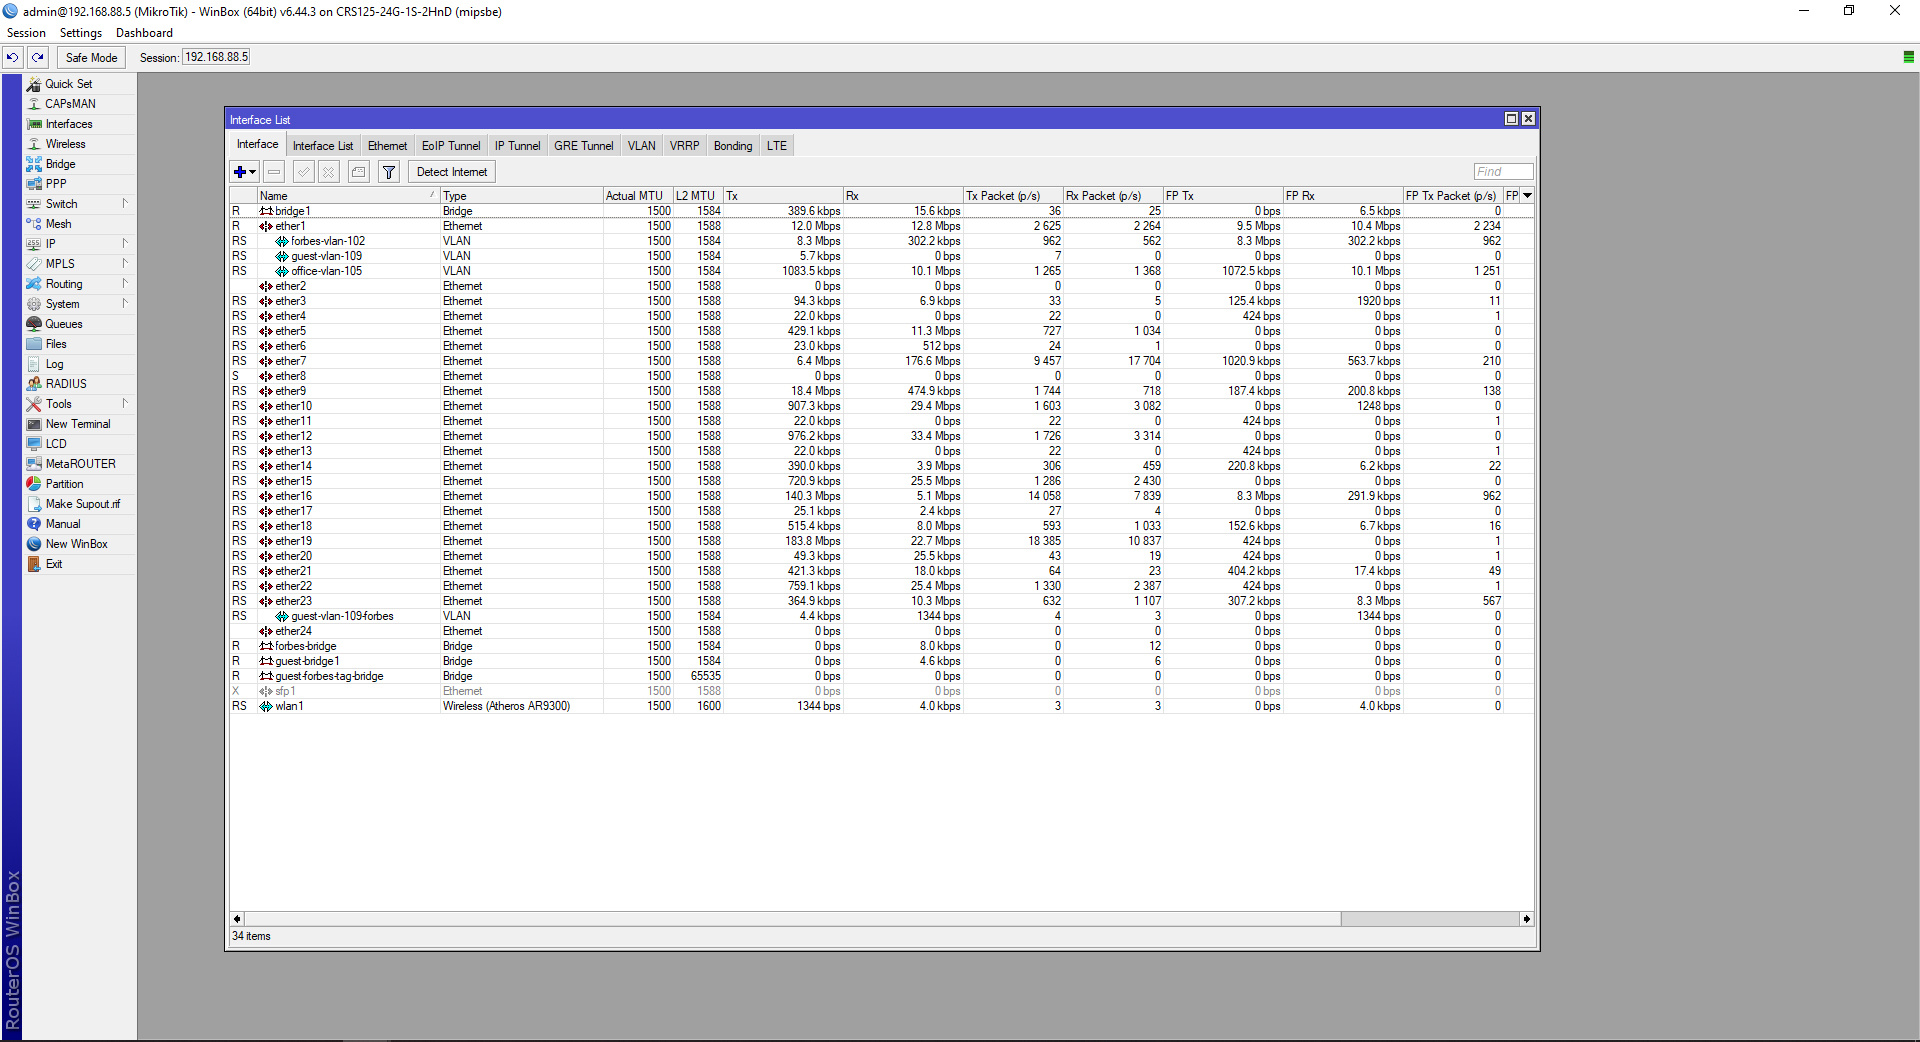This screenshot has height=1042, width=1920.
Task: Toggle Safe Mode
Action: 91,58
